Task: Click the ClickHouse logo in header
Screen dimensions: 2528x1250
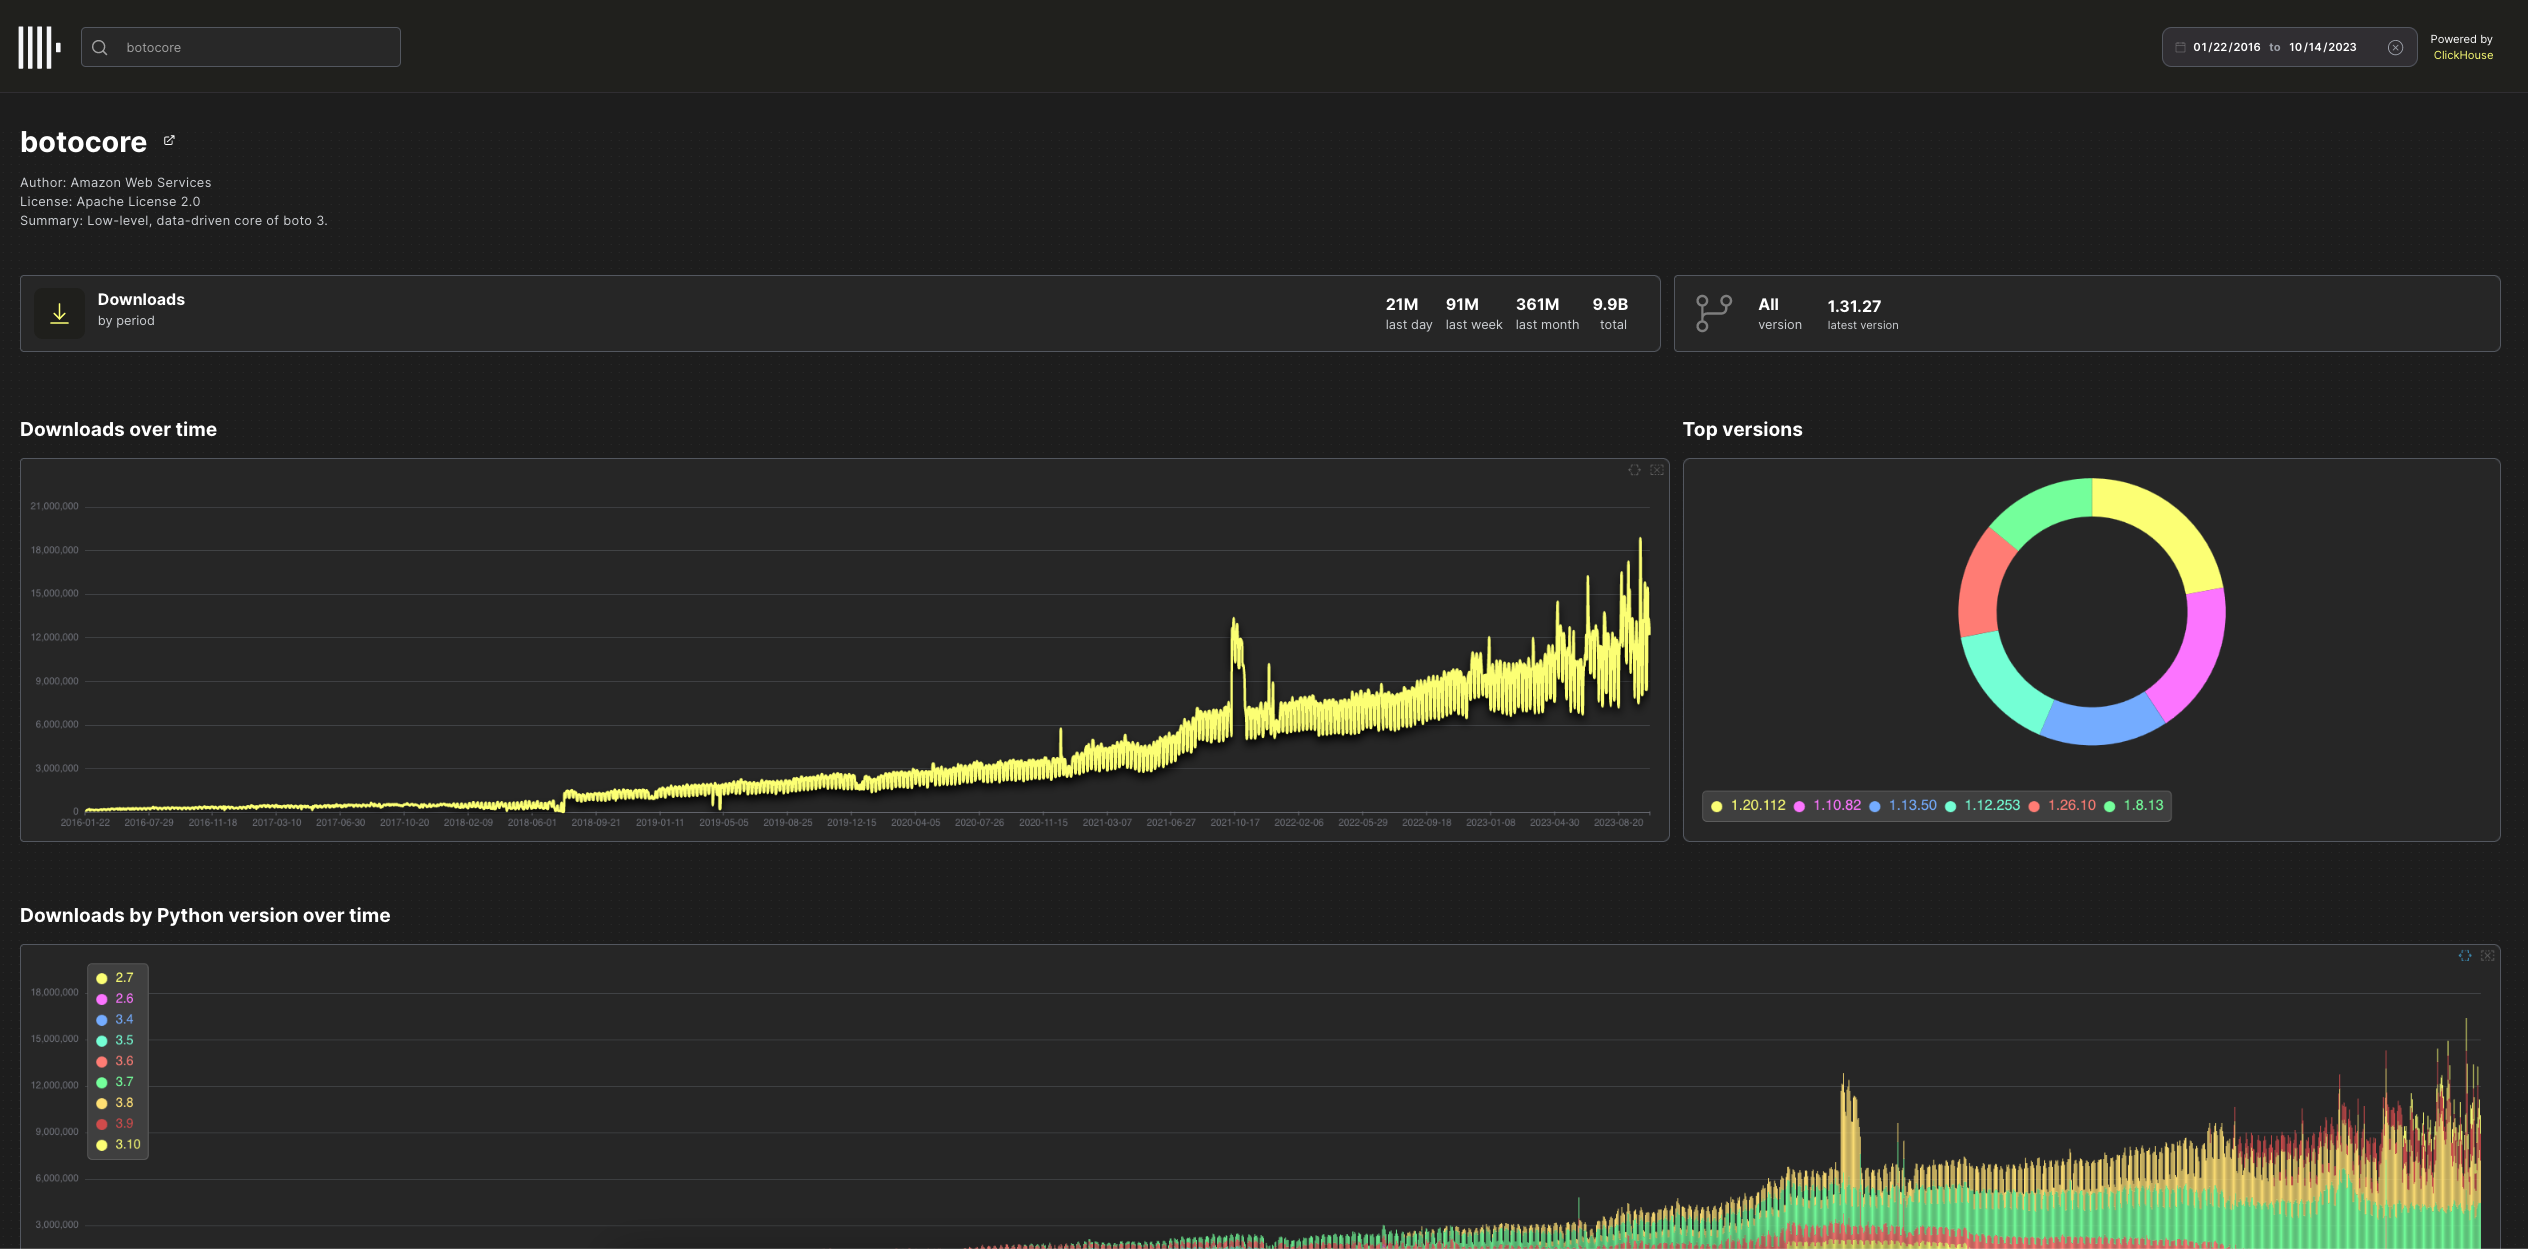Action: pos(39,47)
